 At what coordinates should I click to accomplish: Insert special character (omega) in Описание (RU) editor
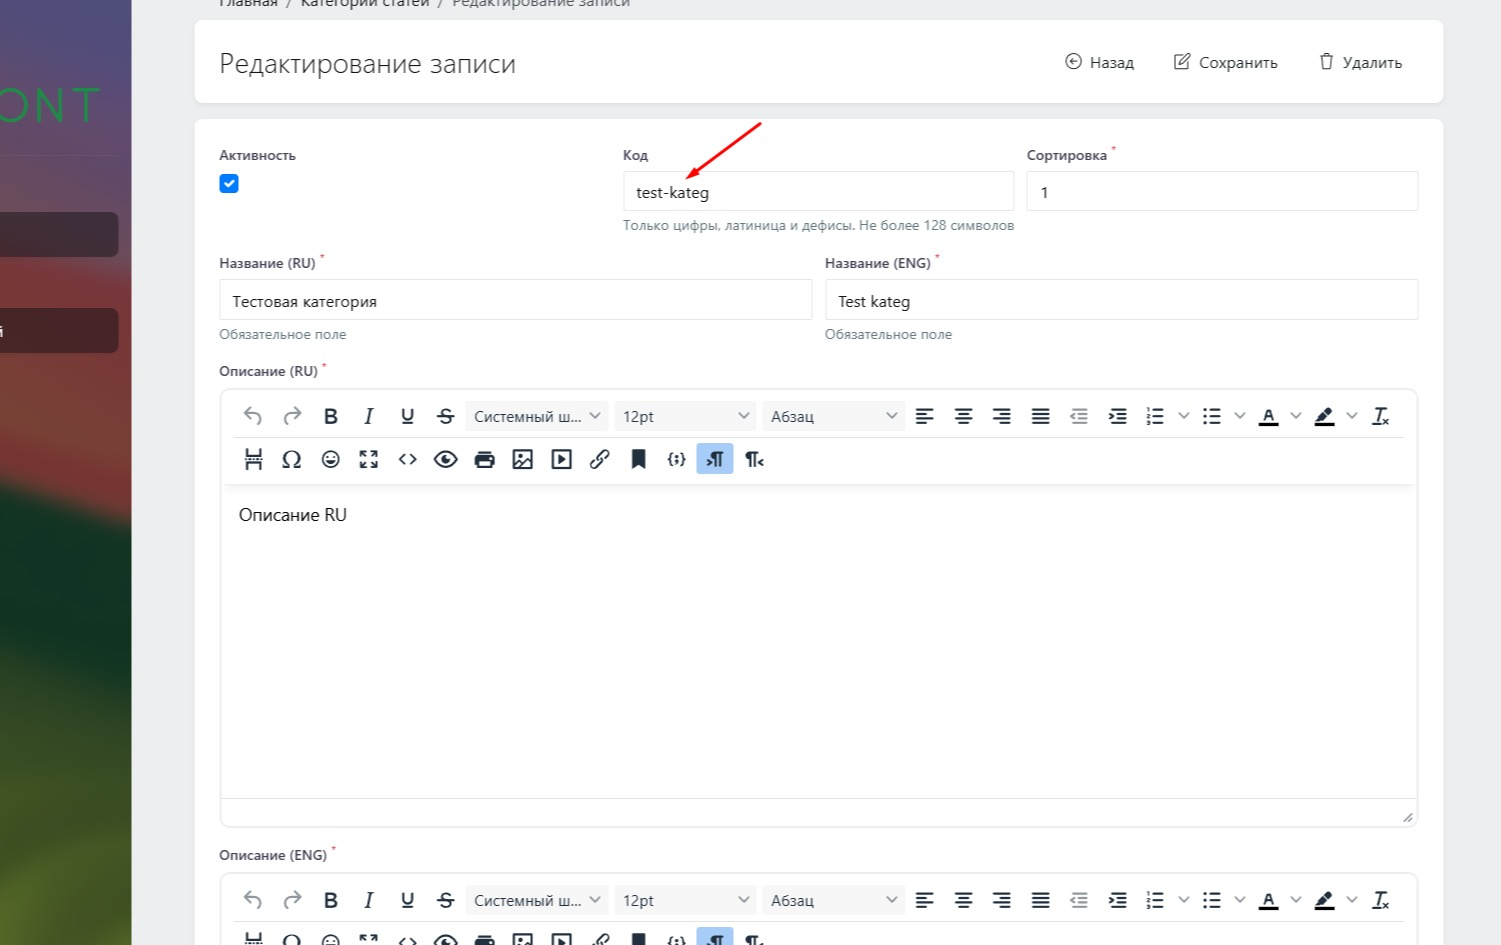pos(291,460)
